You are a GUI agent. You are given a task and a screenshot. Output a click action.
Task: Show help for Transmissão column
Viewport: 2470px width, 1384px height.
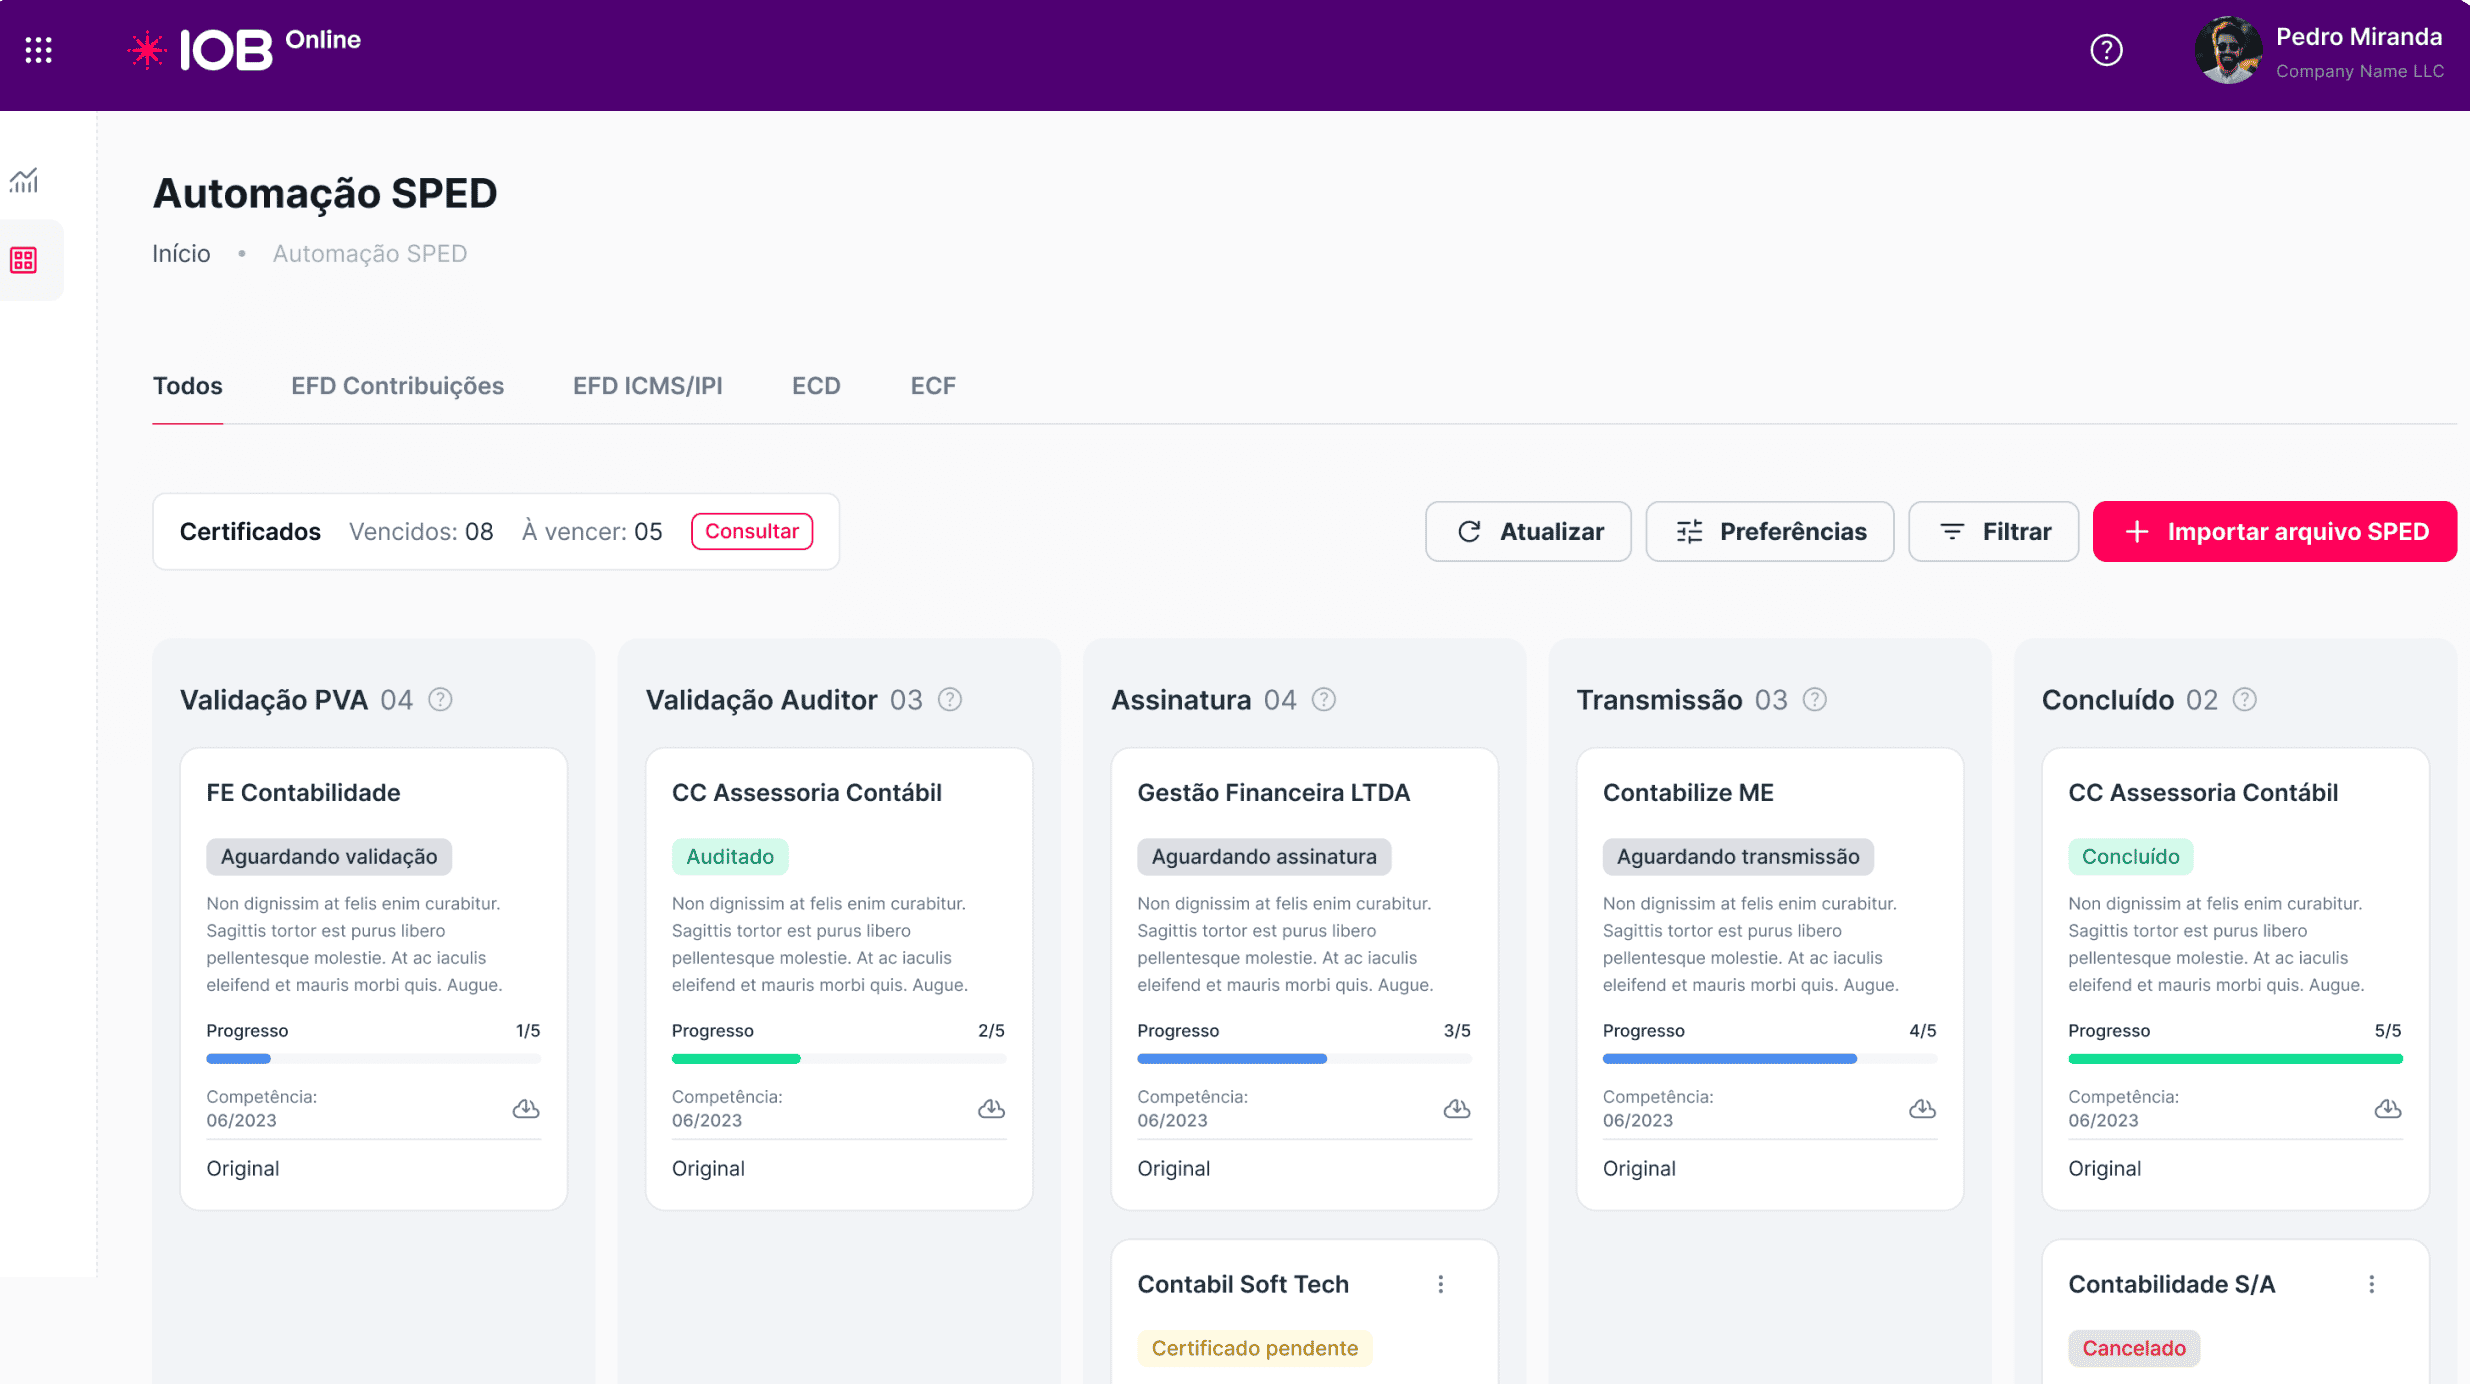[x=1815, y=700]
